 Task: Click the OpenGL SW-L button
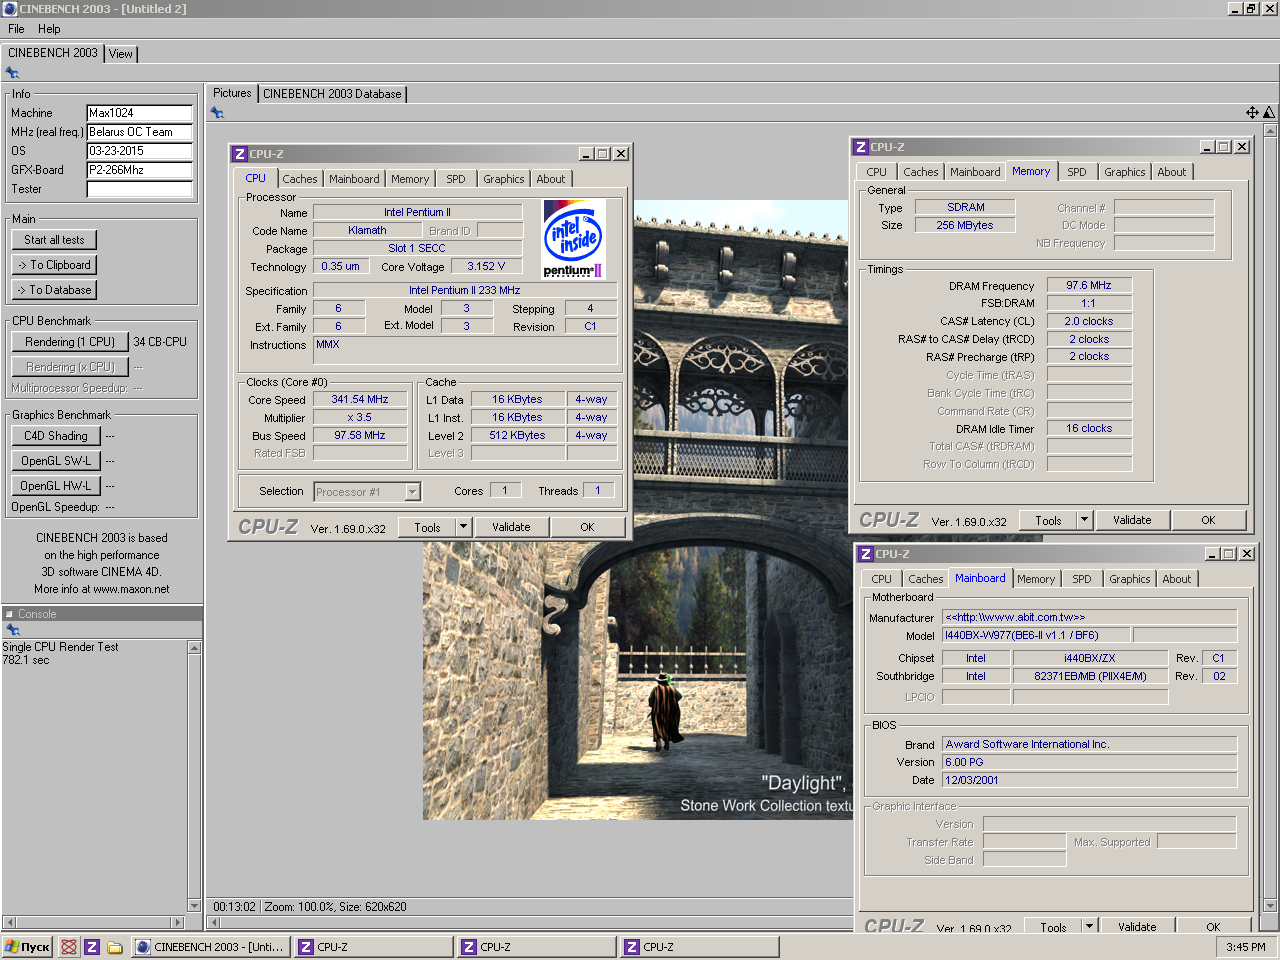[56, 461]
